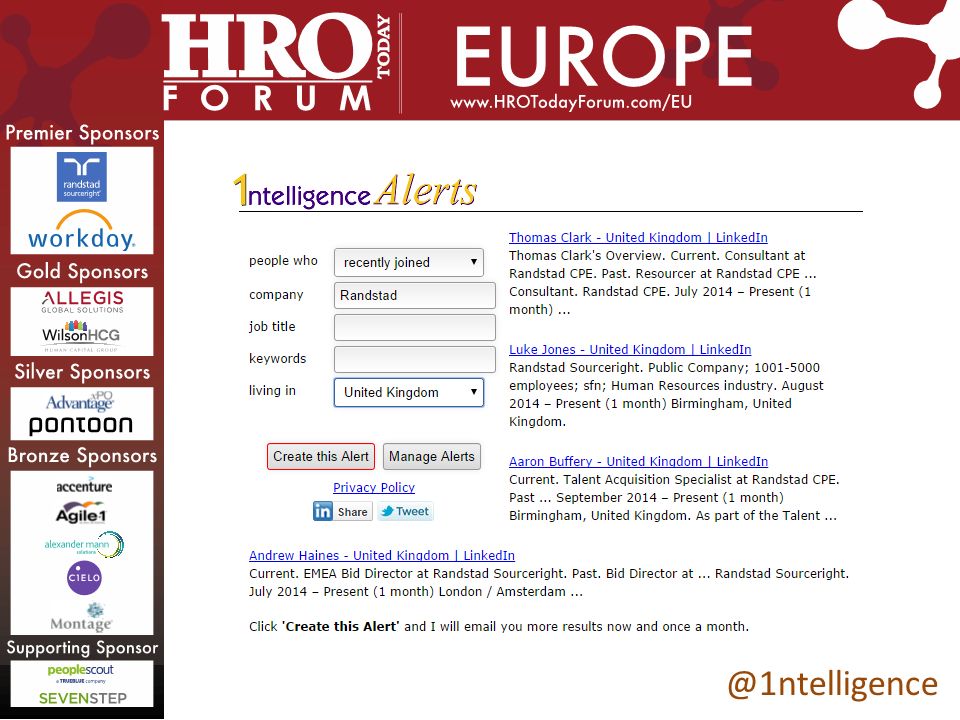The image size is (960, 720).
Task: Click the Sevenstep sponsor logo
Action: [x=83, y=698]
